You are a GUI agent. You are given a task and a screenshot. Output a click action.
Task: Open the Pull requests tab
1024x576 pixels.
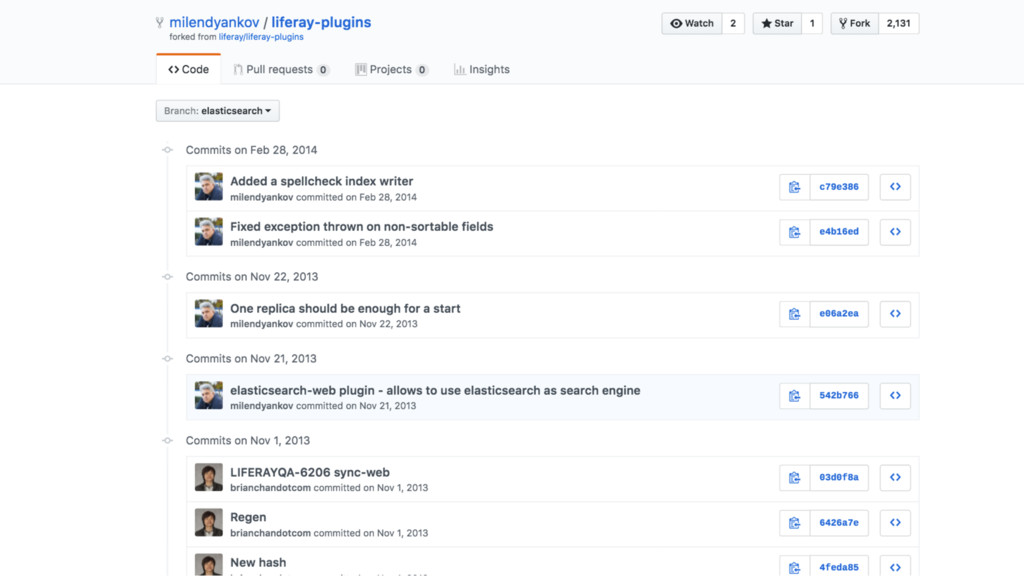281,69
